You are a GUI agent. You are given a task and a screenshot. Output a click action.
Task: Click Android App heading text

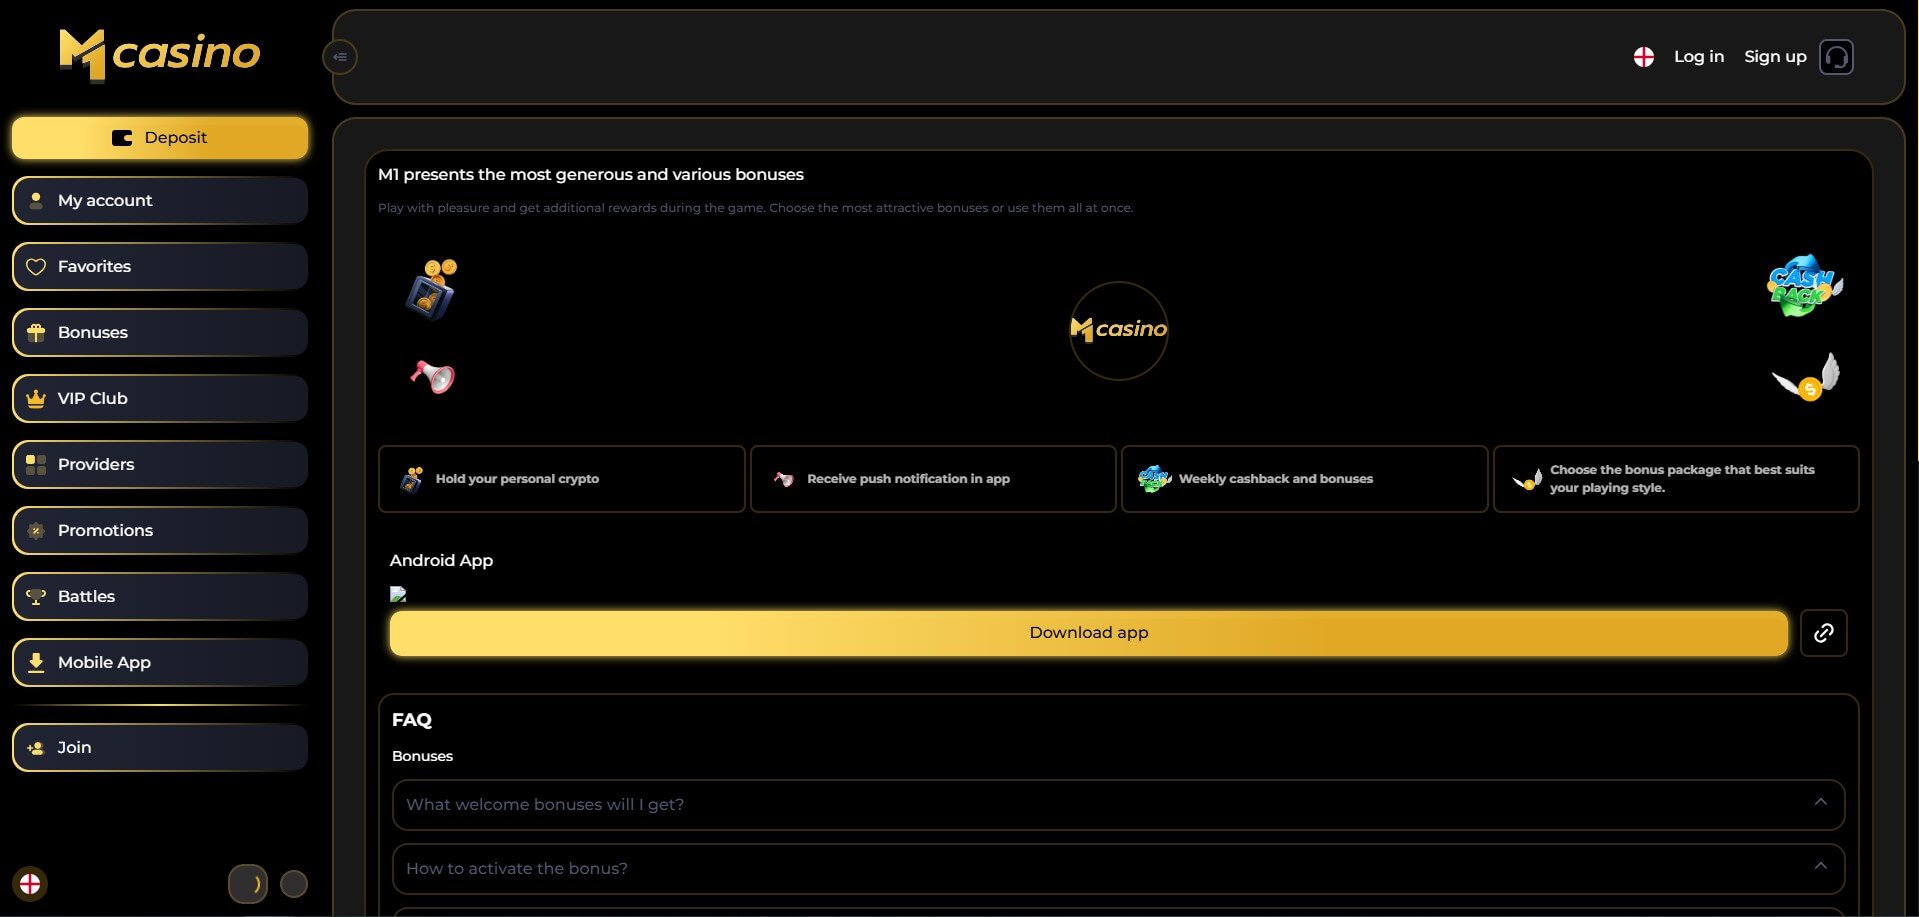click(x=441, y=561)
